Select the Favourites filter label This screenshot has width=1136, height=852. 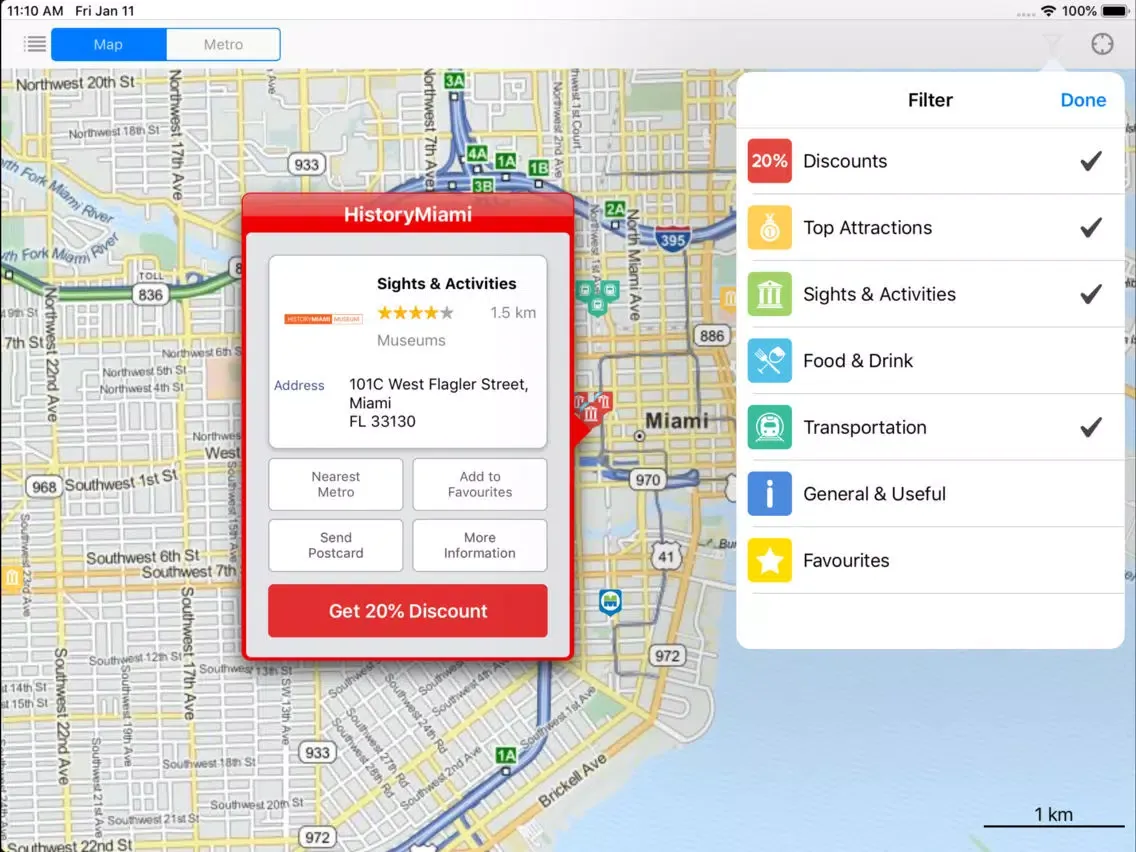[846, 561]
